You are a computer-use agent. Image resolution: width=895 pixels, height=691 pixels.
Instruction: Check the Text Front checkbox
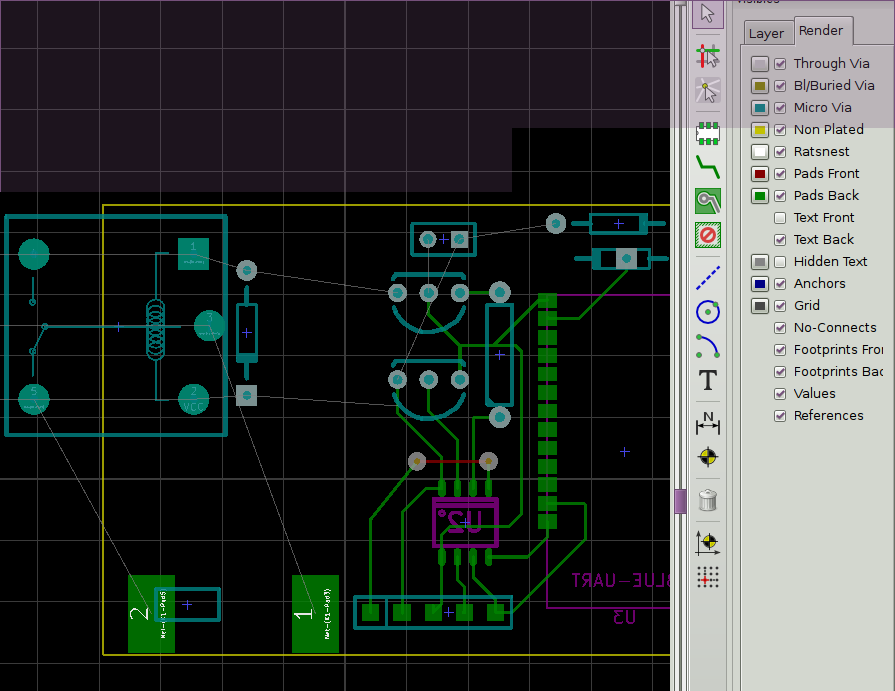[x=780, y=218]
